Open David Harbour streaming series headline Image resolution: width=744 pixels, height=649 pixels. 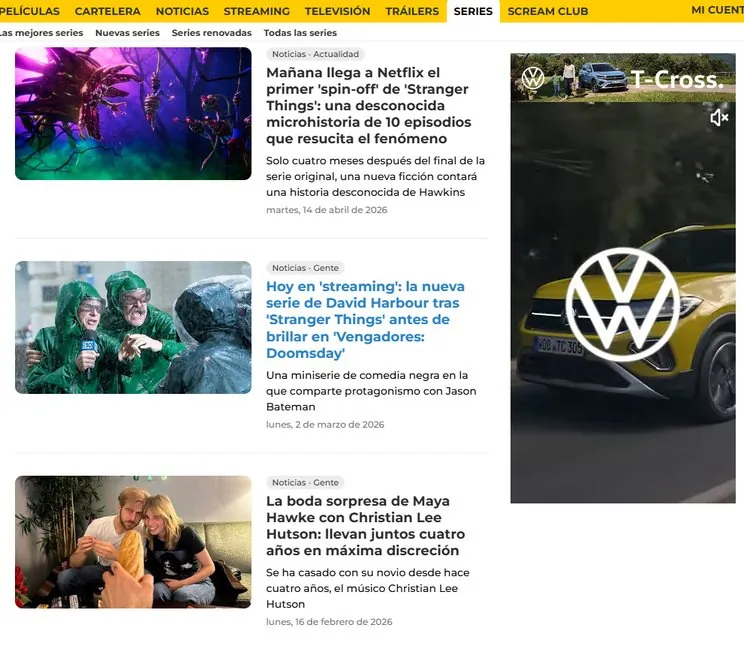point(365,320)
